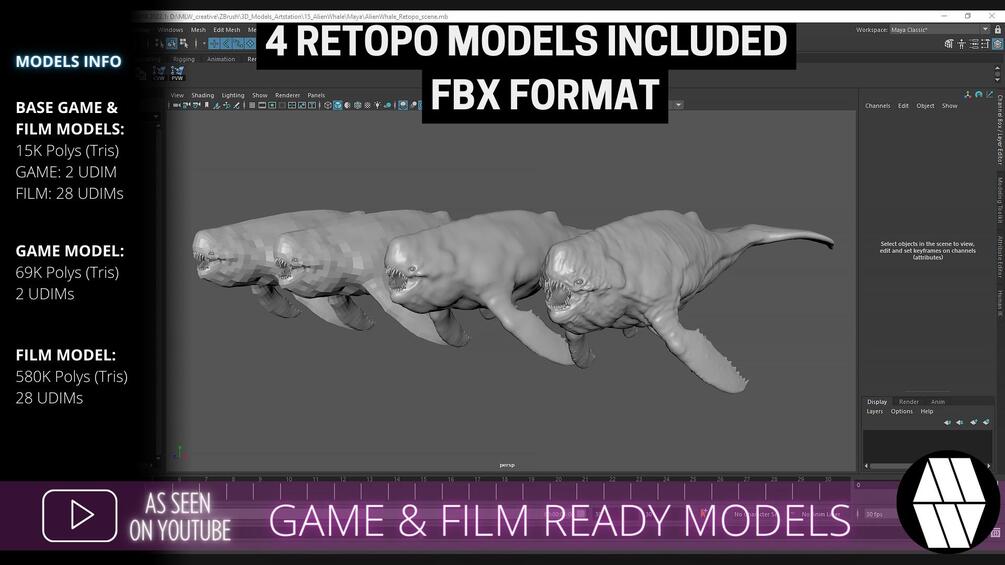Open the Workspace Maya Classic dropdown
This screenshot has height=565, width=1005.
(x=938, y=29)
